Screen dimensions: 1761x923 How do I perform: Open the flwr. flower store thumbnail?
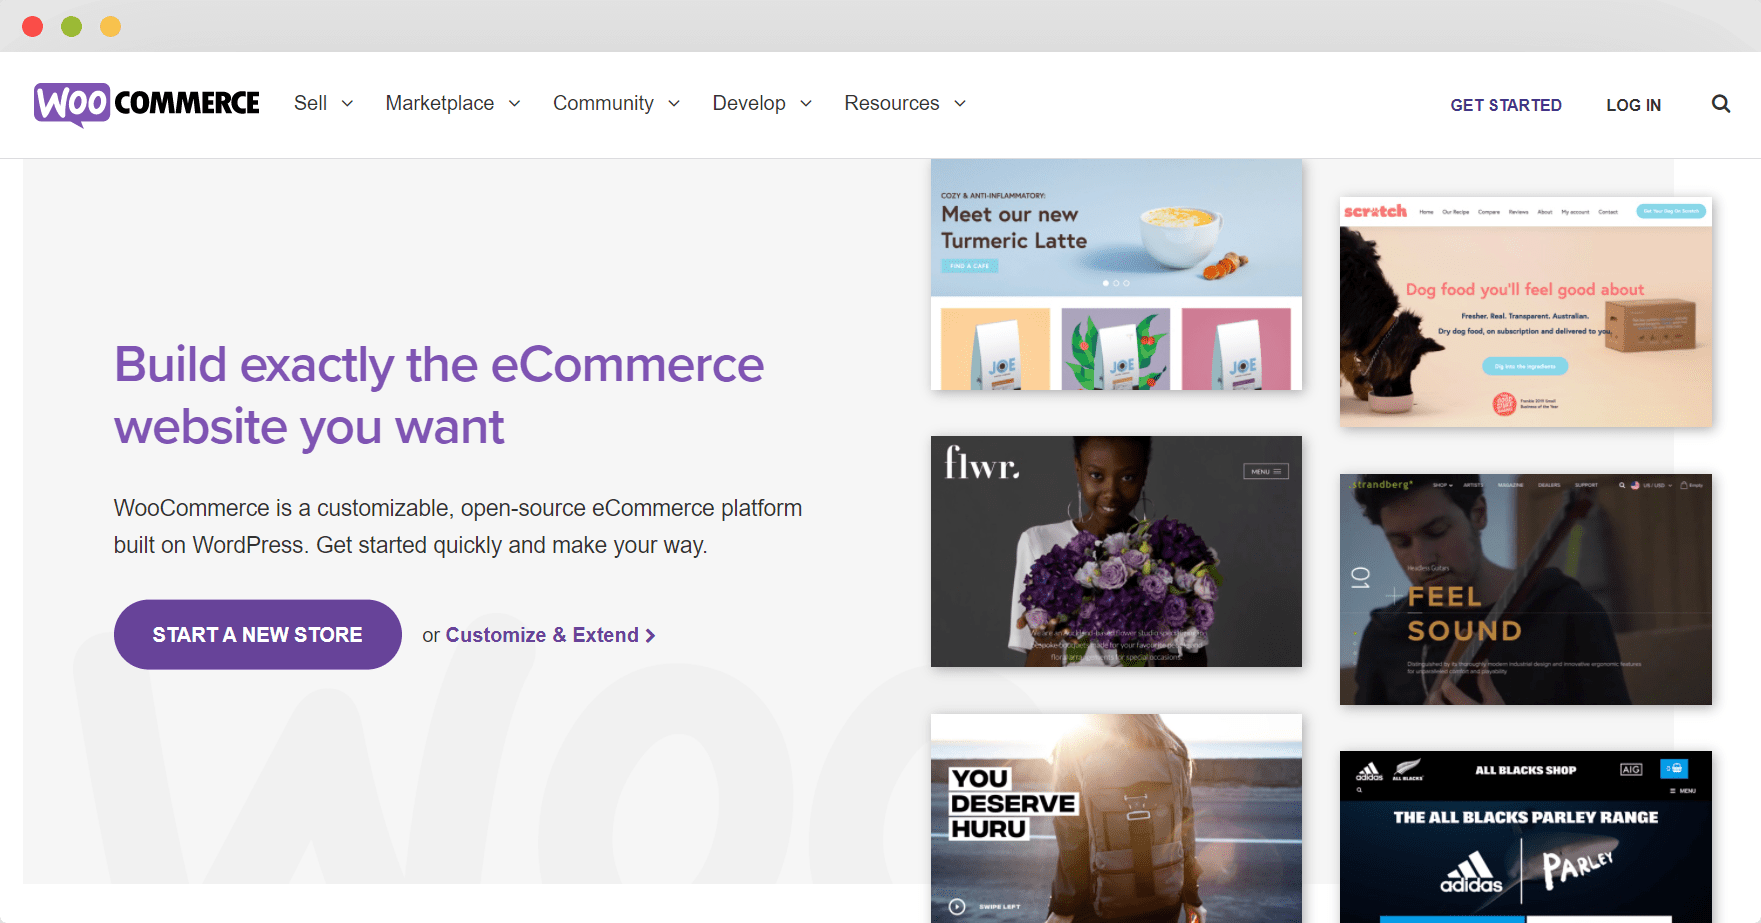point(1116,551)
